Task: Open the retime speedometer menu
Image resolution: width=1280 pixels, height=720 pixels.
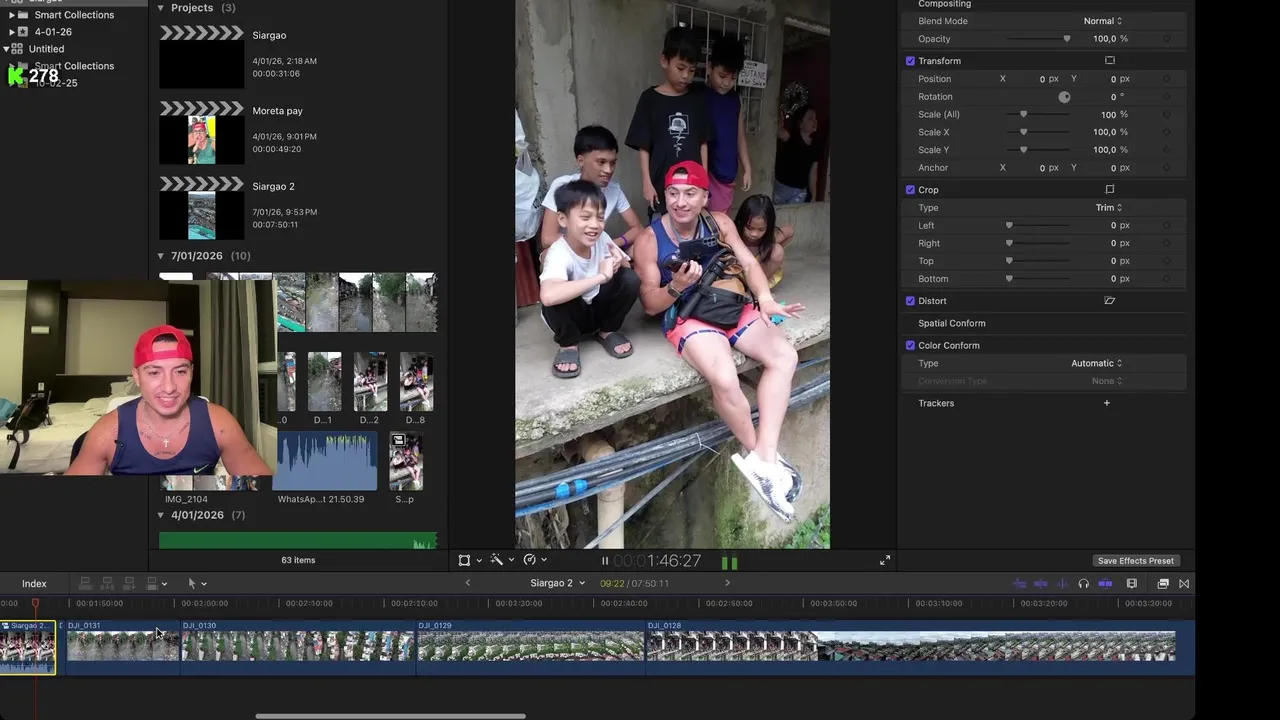Action: [529, 560]
